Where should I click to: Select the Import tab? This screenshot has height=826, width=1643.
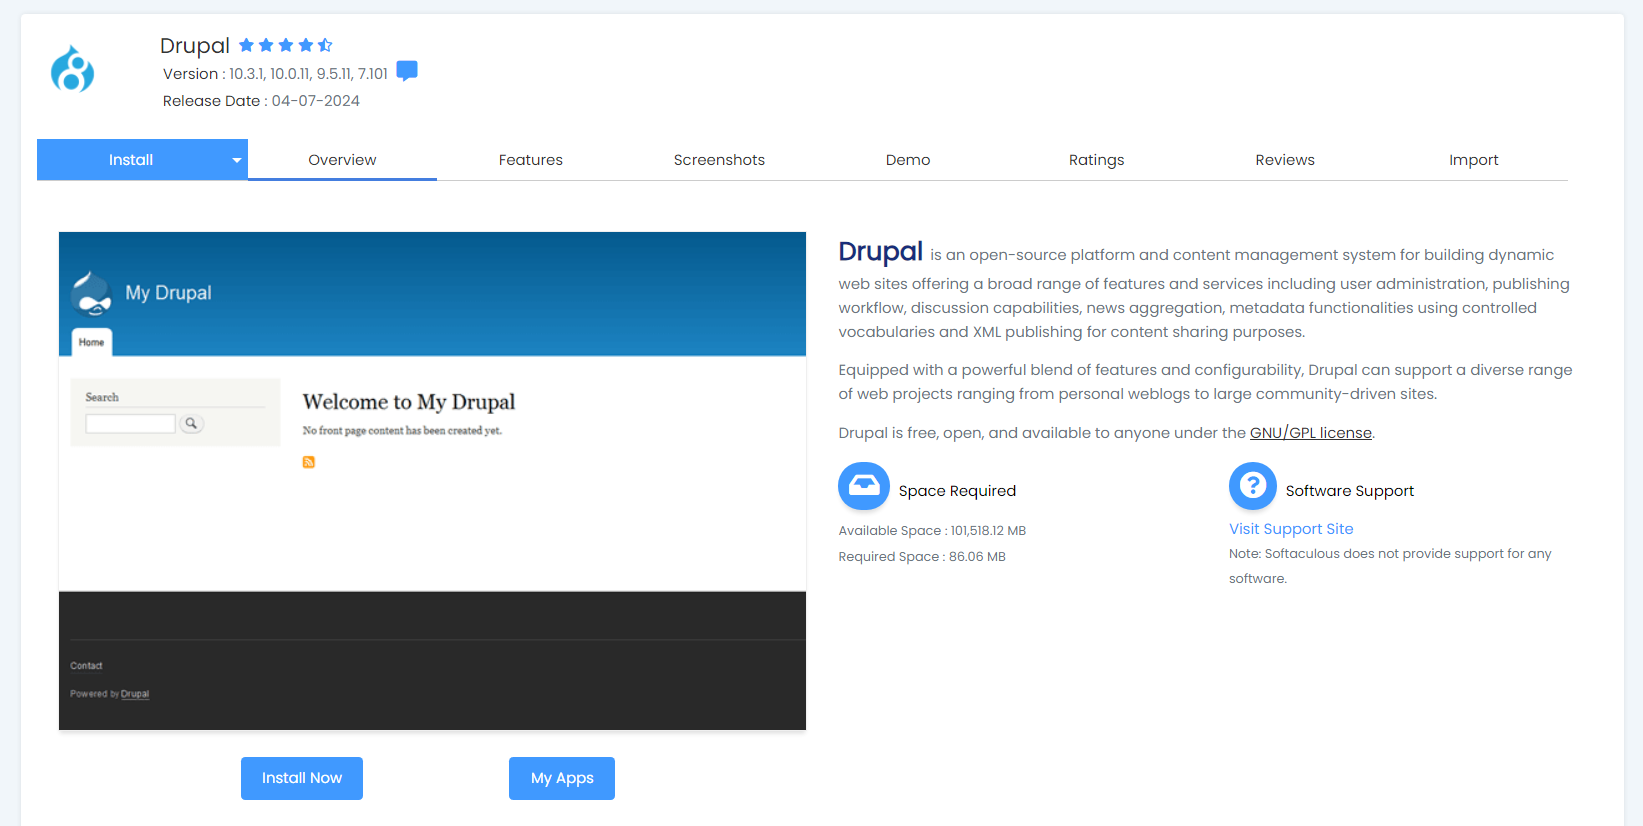tap(1473, 160)
